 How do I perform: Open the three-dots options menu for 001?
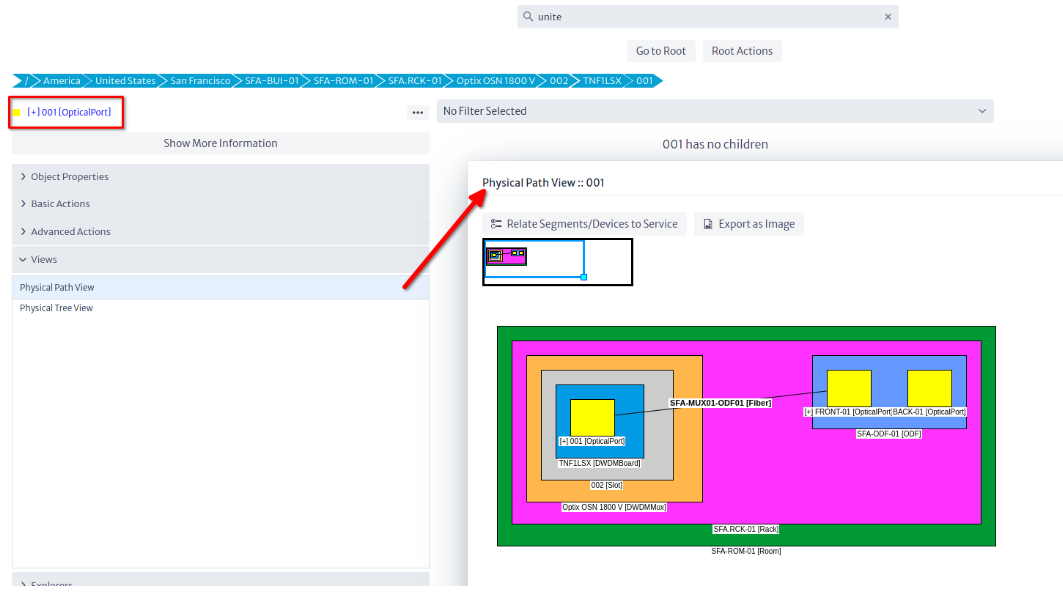pos(418,113)
